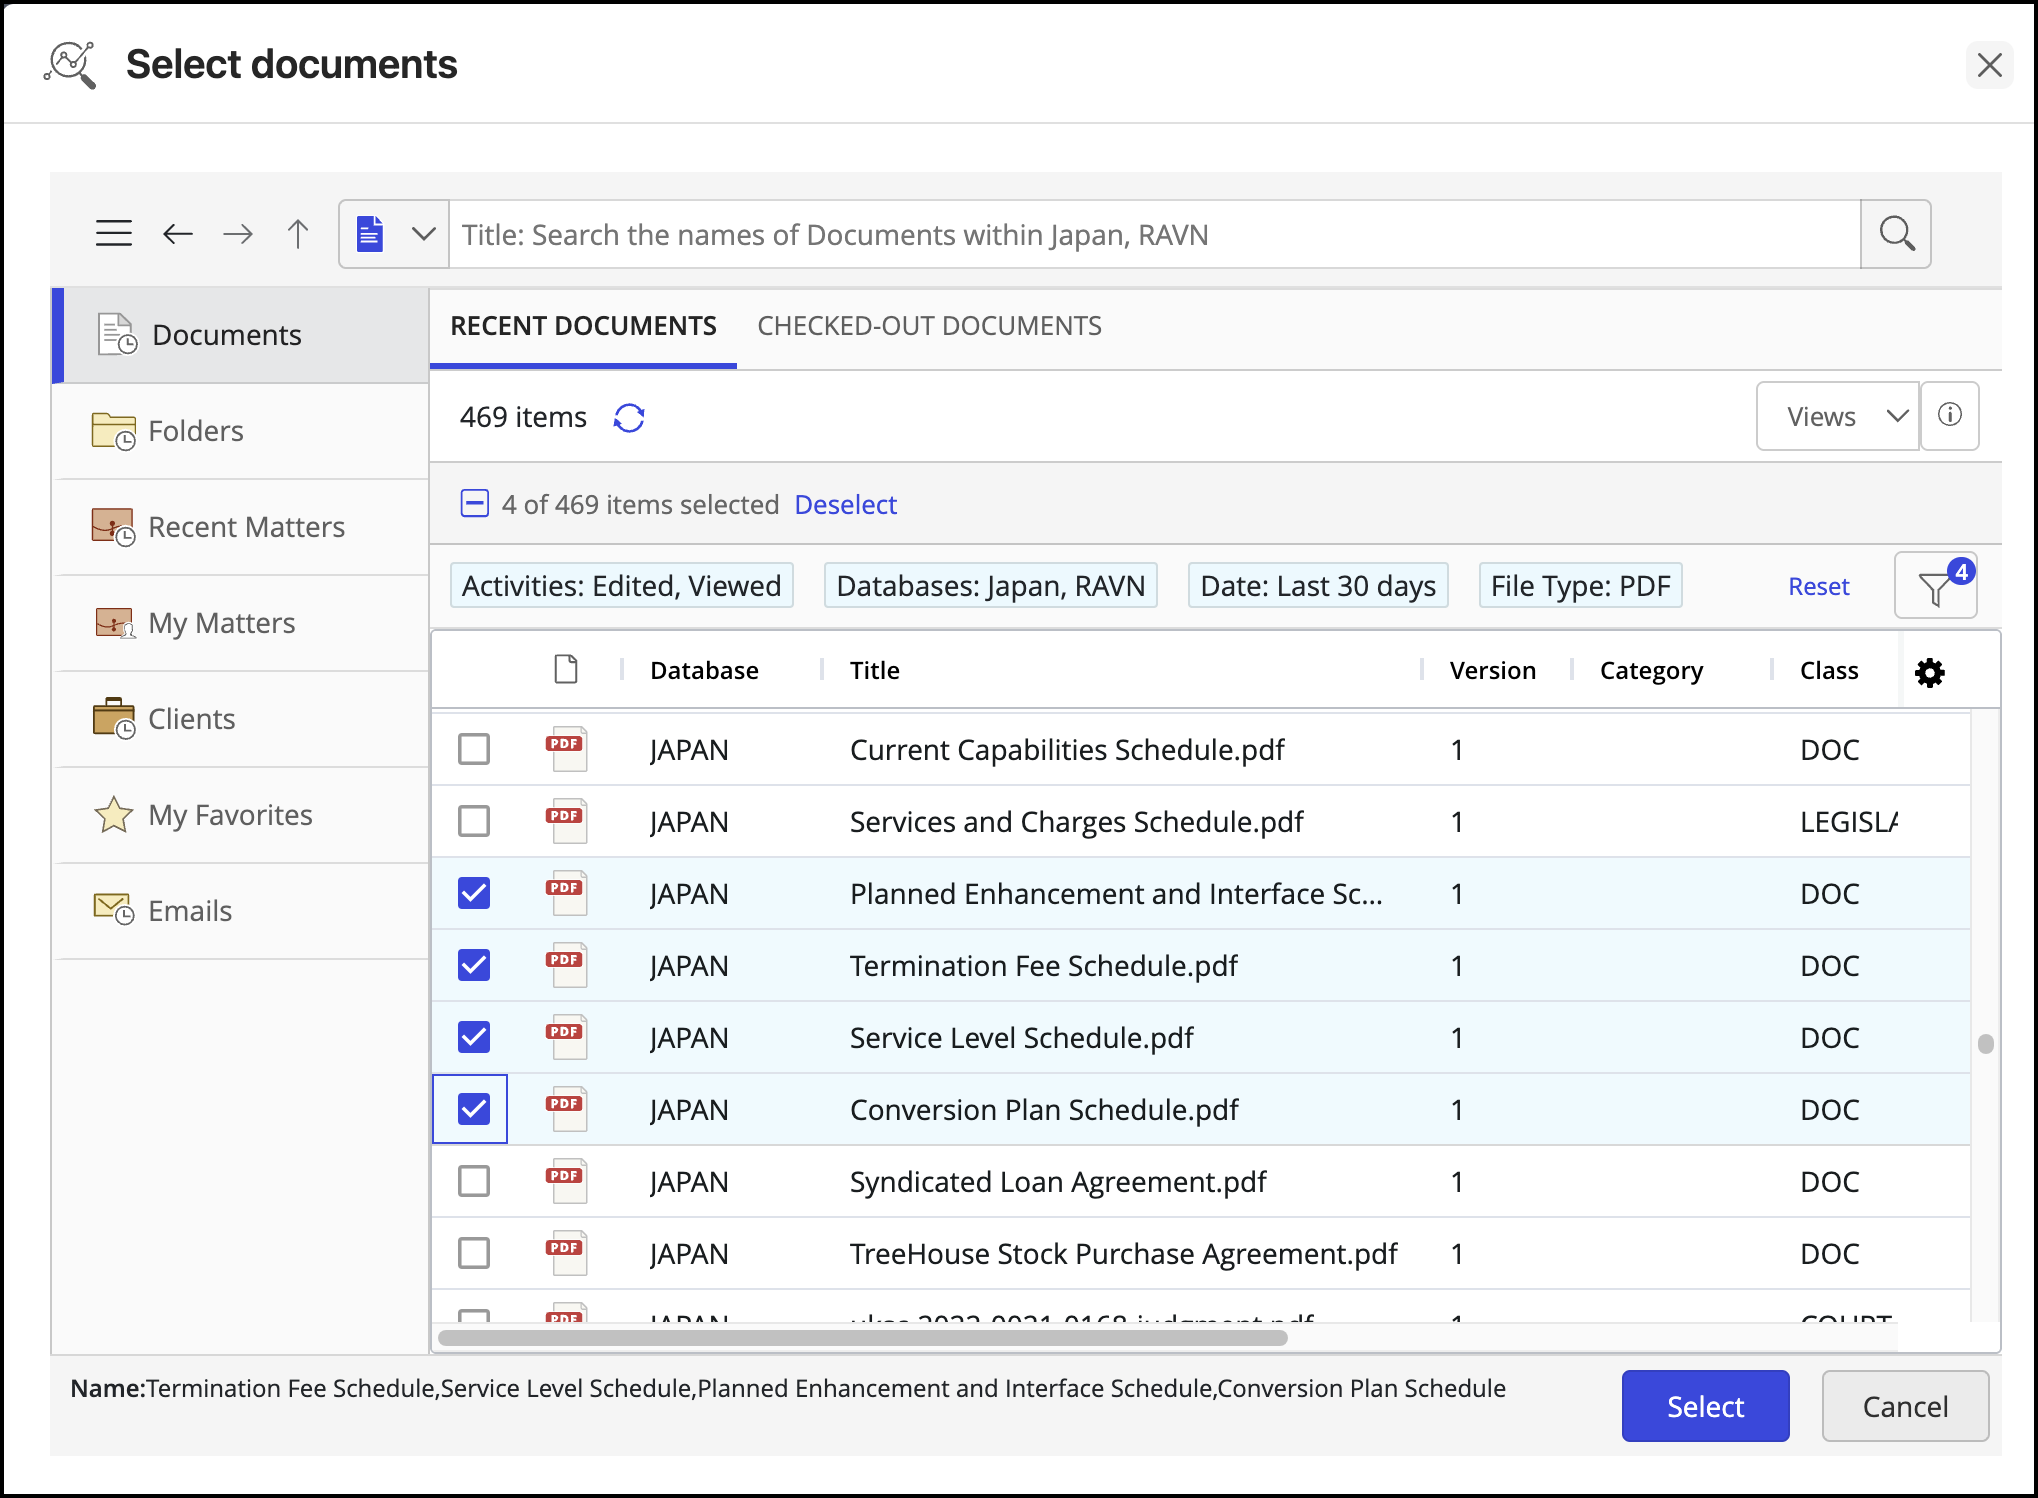The width and height of the screenshot is (2038, 1498).
Task: Check Syndicated Loan Agreement.pdf checkbox
Action: click(474, 1181)
